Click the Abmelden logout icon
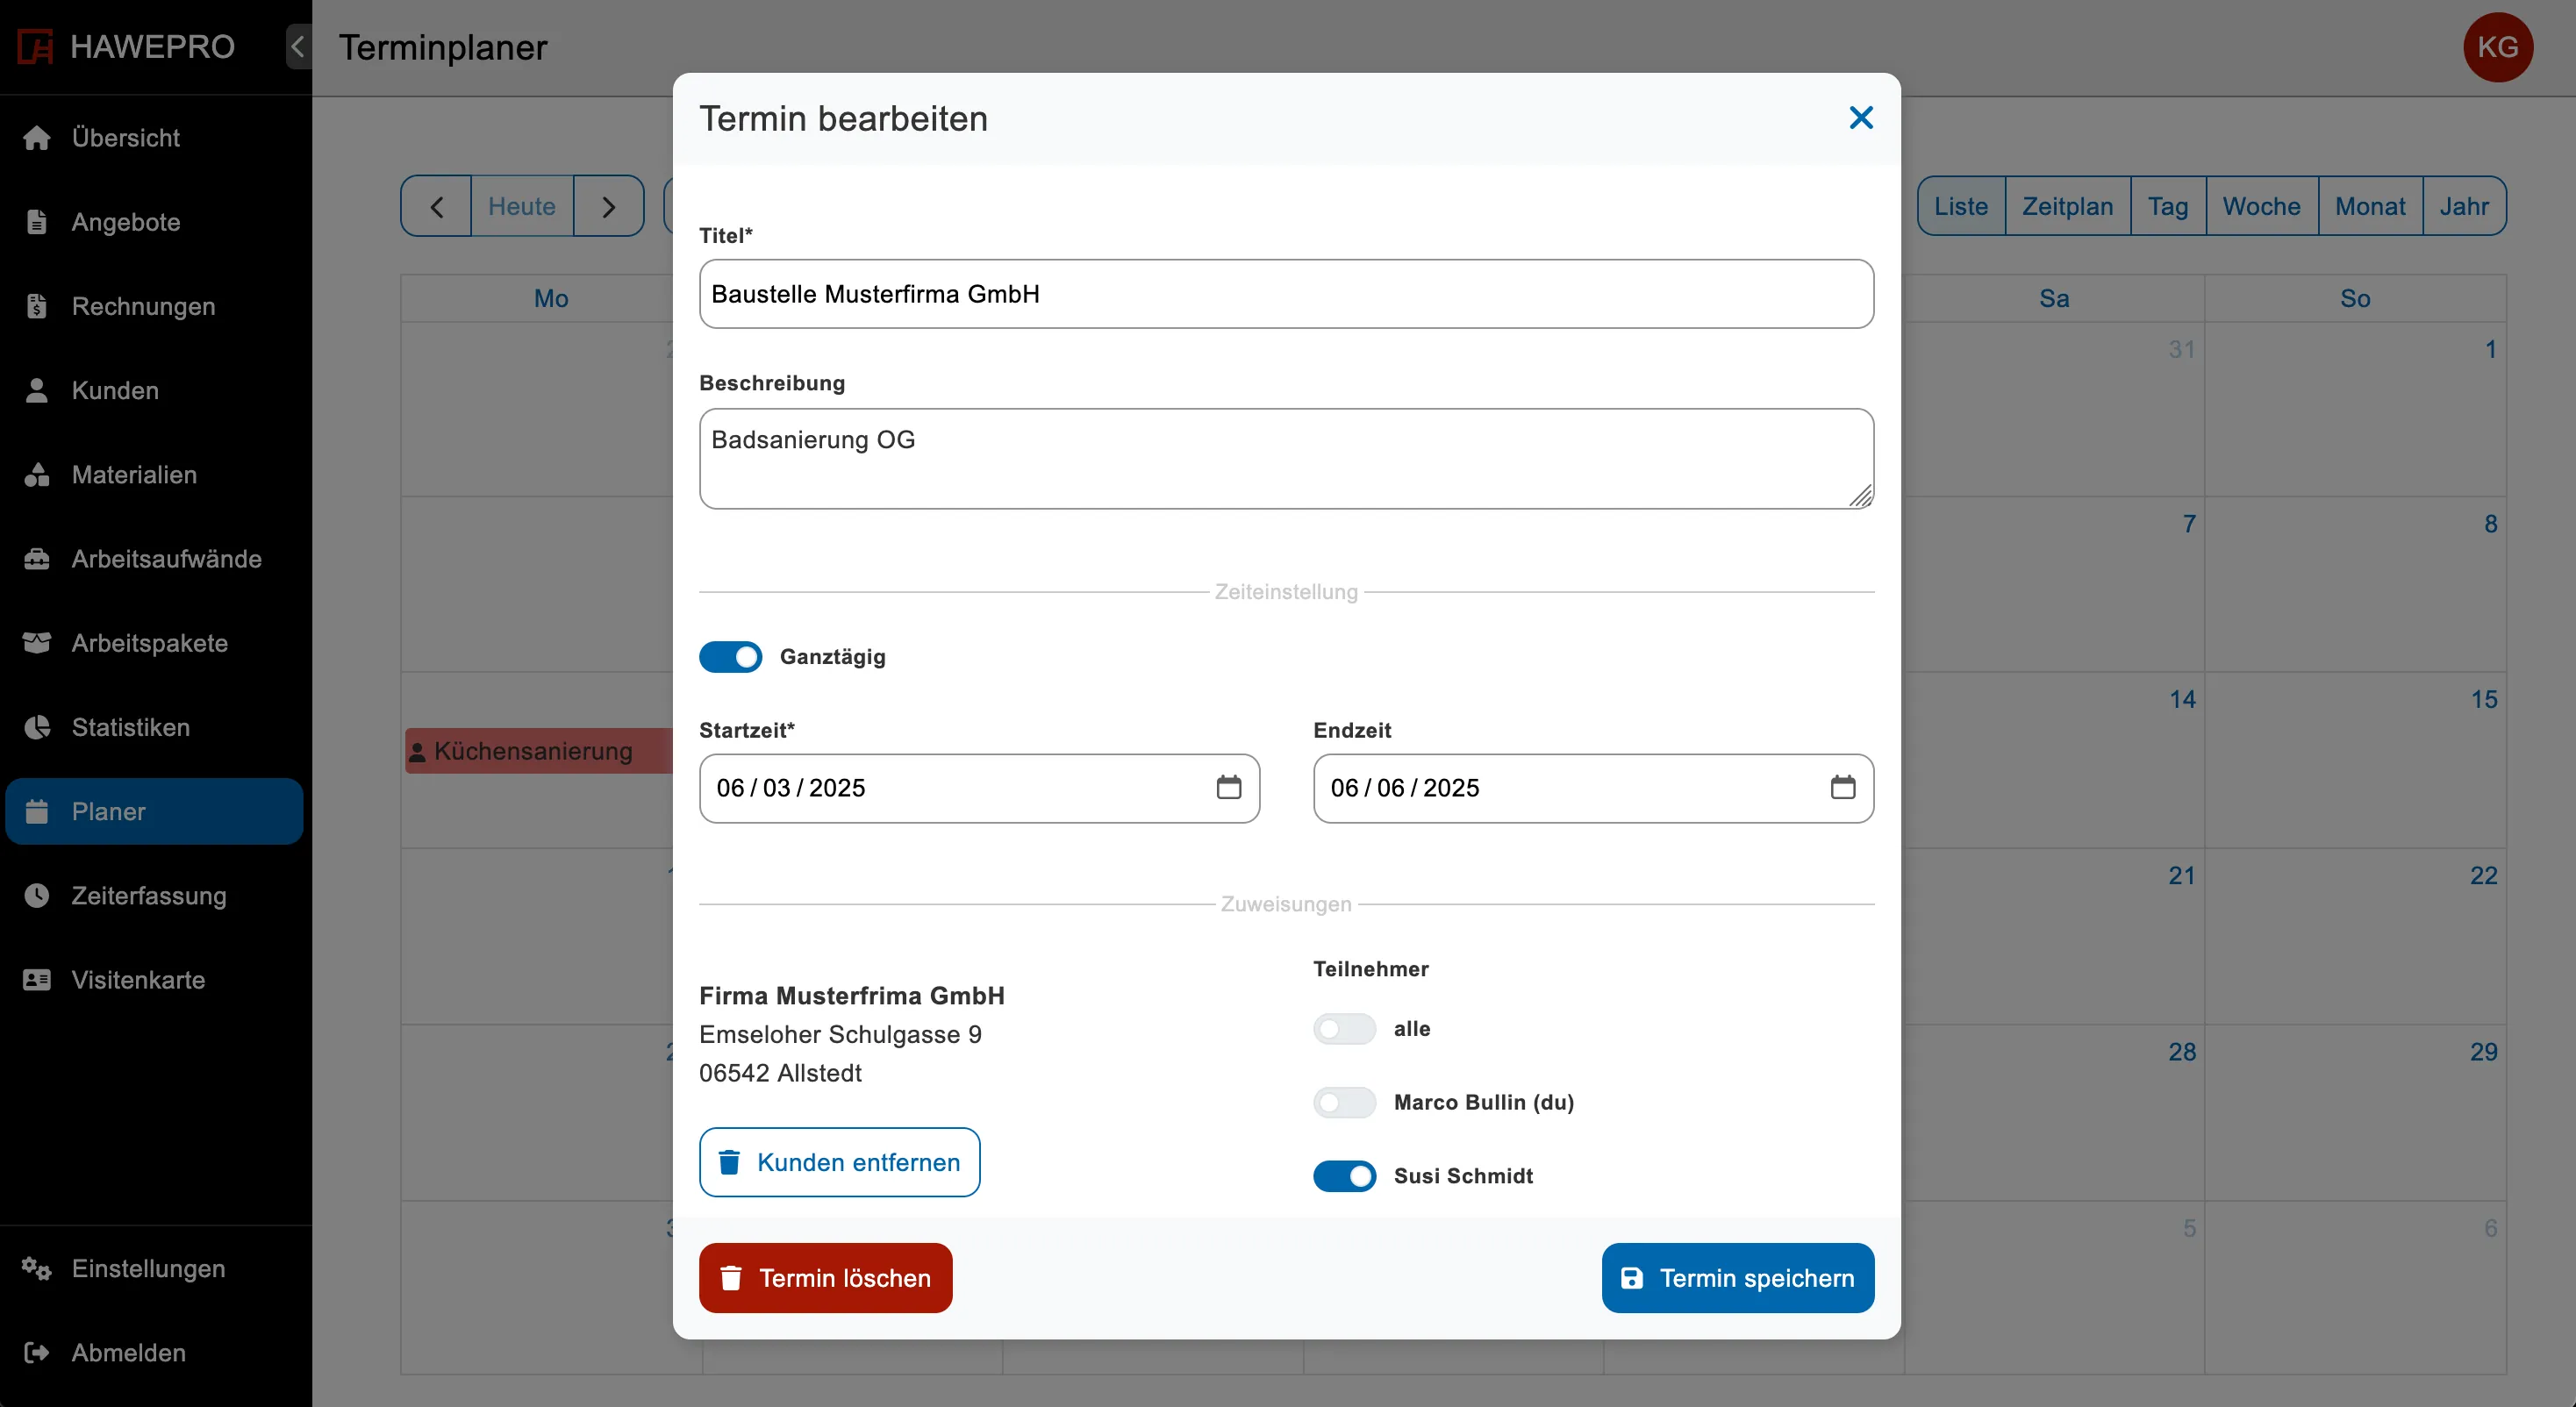The image size is (2576, 1407). point(37,1352)
